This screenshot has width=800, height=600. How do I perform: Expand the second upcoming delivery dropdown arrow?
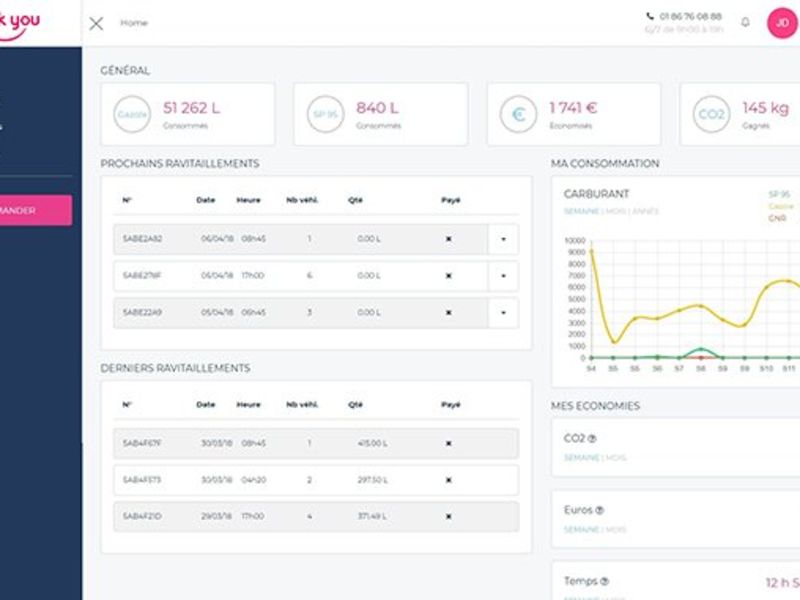click(503, 276)
